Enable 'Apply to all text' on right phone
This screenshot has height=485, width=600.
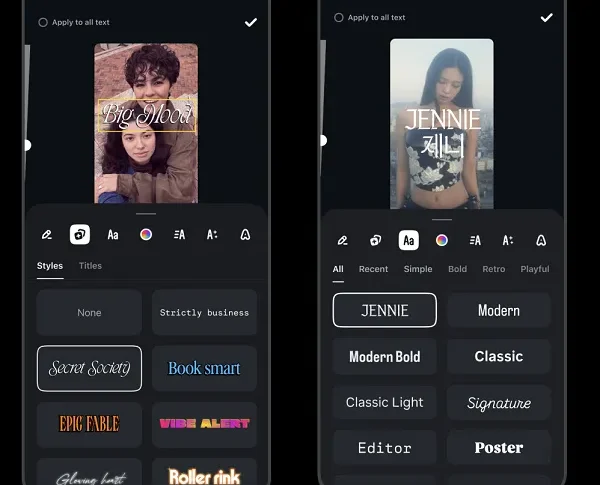pos(339,17)
